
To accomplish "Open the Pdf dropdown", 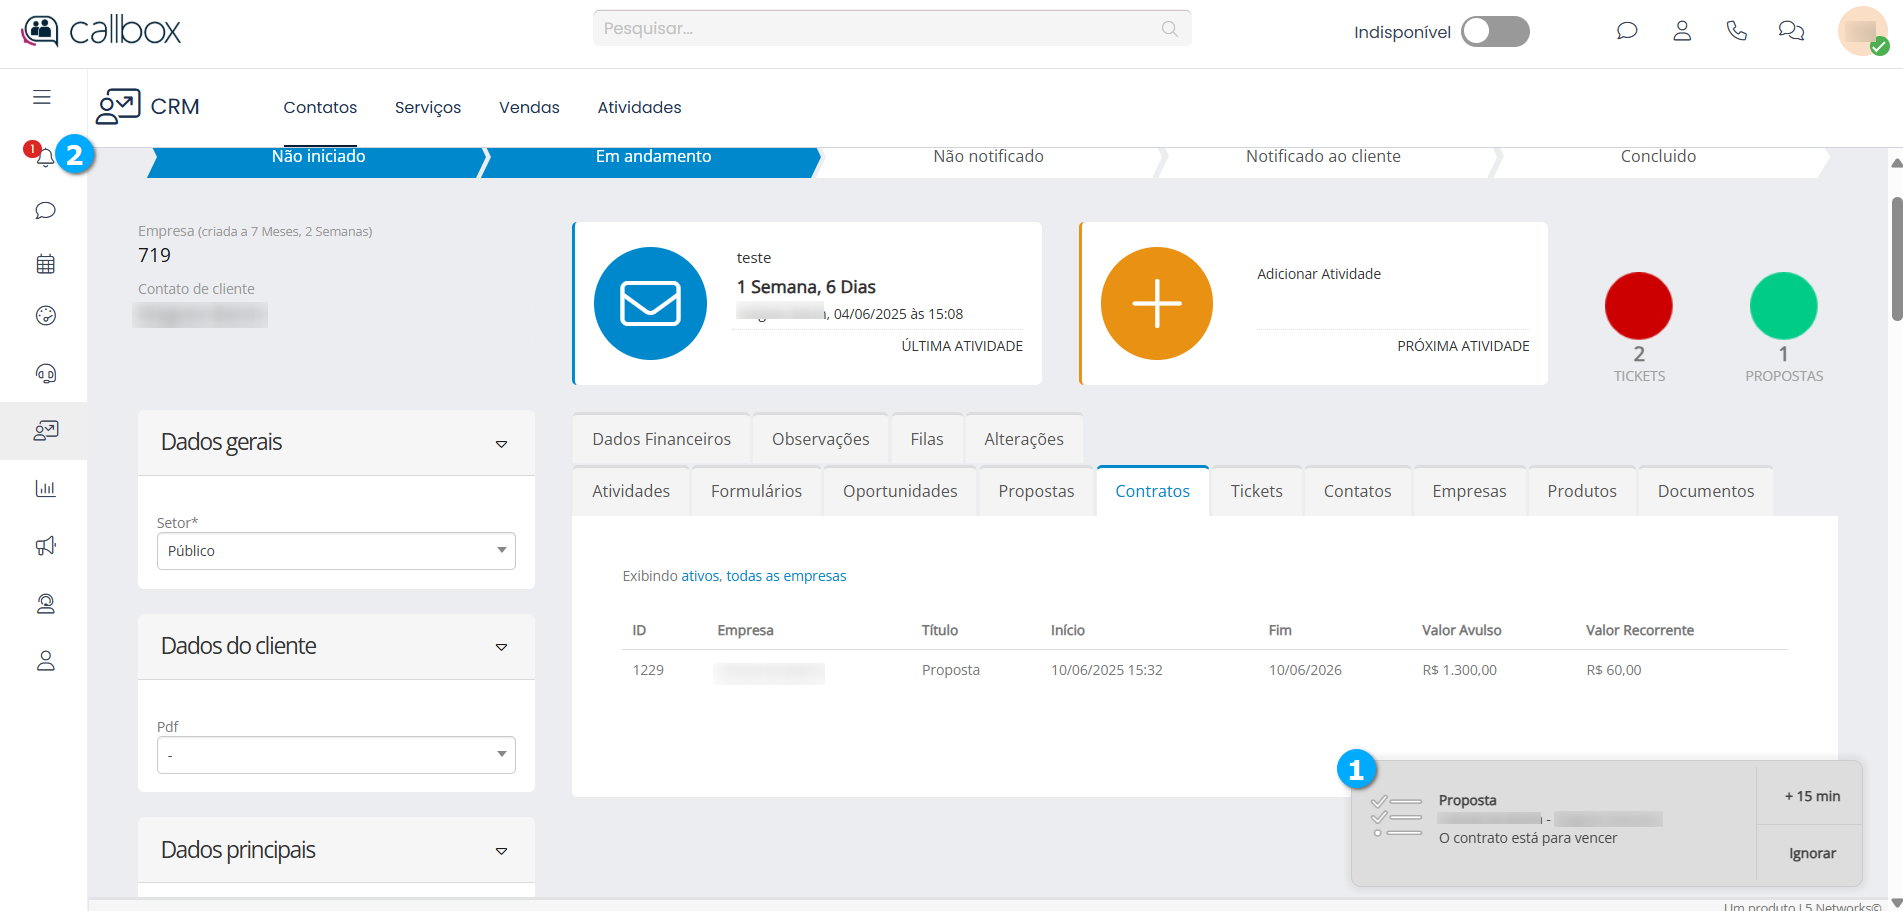I will pos(336,755).
